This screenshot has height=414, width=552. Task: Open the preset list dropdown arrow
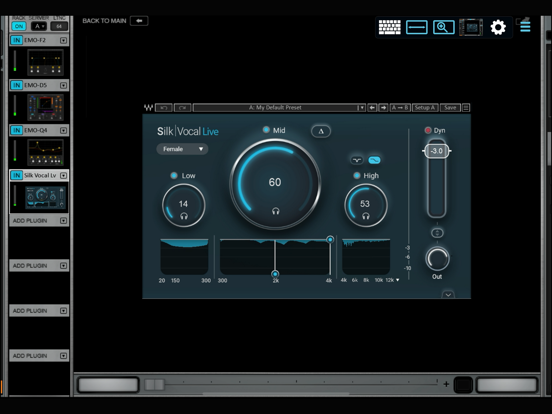coord(361,108)
